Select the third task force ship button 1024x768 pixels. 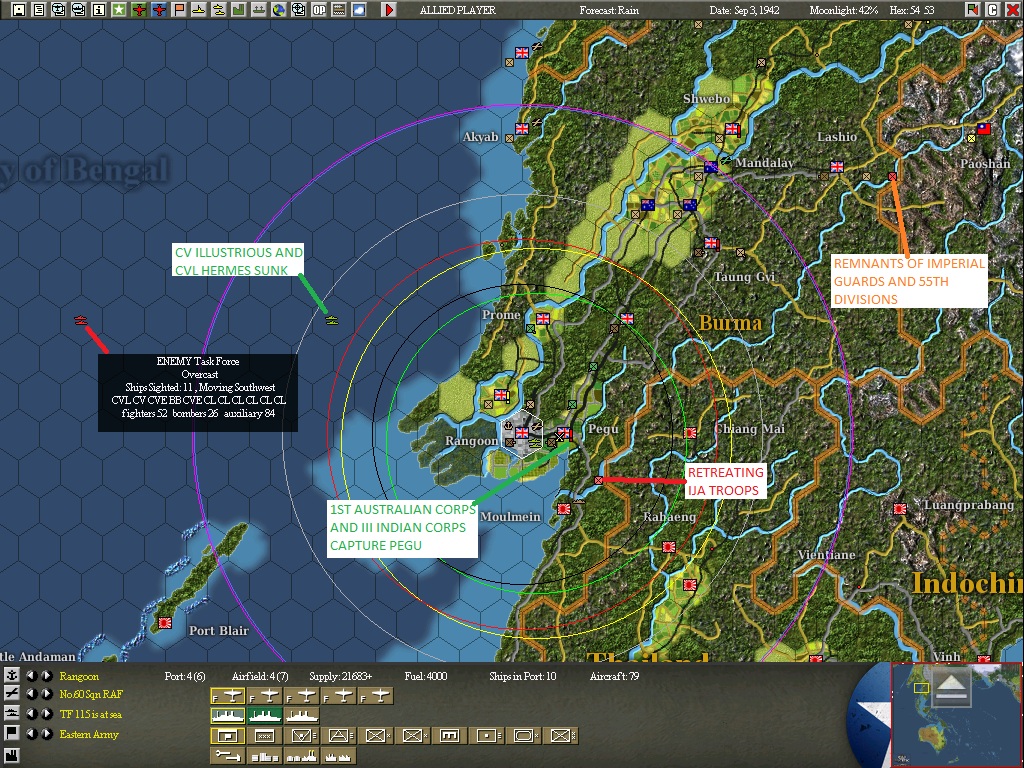[302, 716]
